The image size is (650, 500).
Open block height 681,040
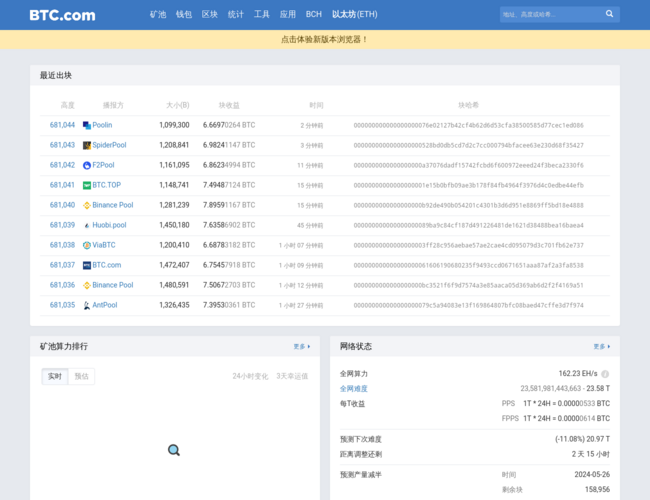[x=62, y=205]
